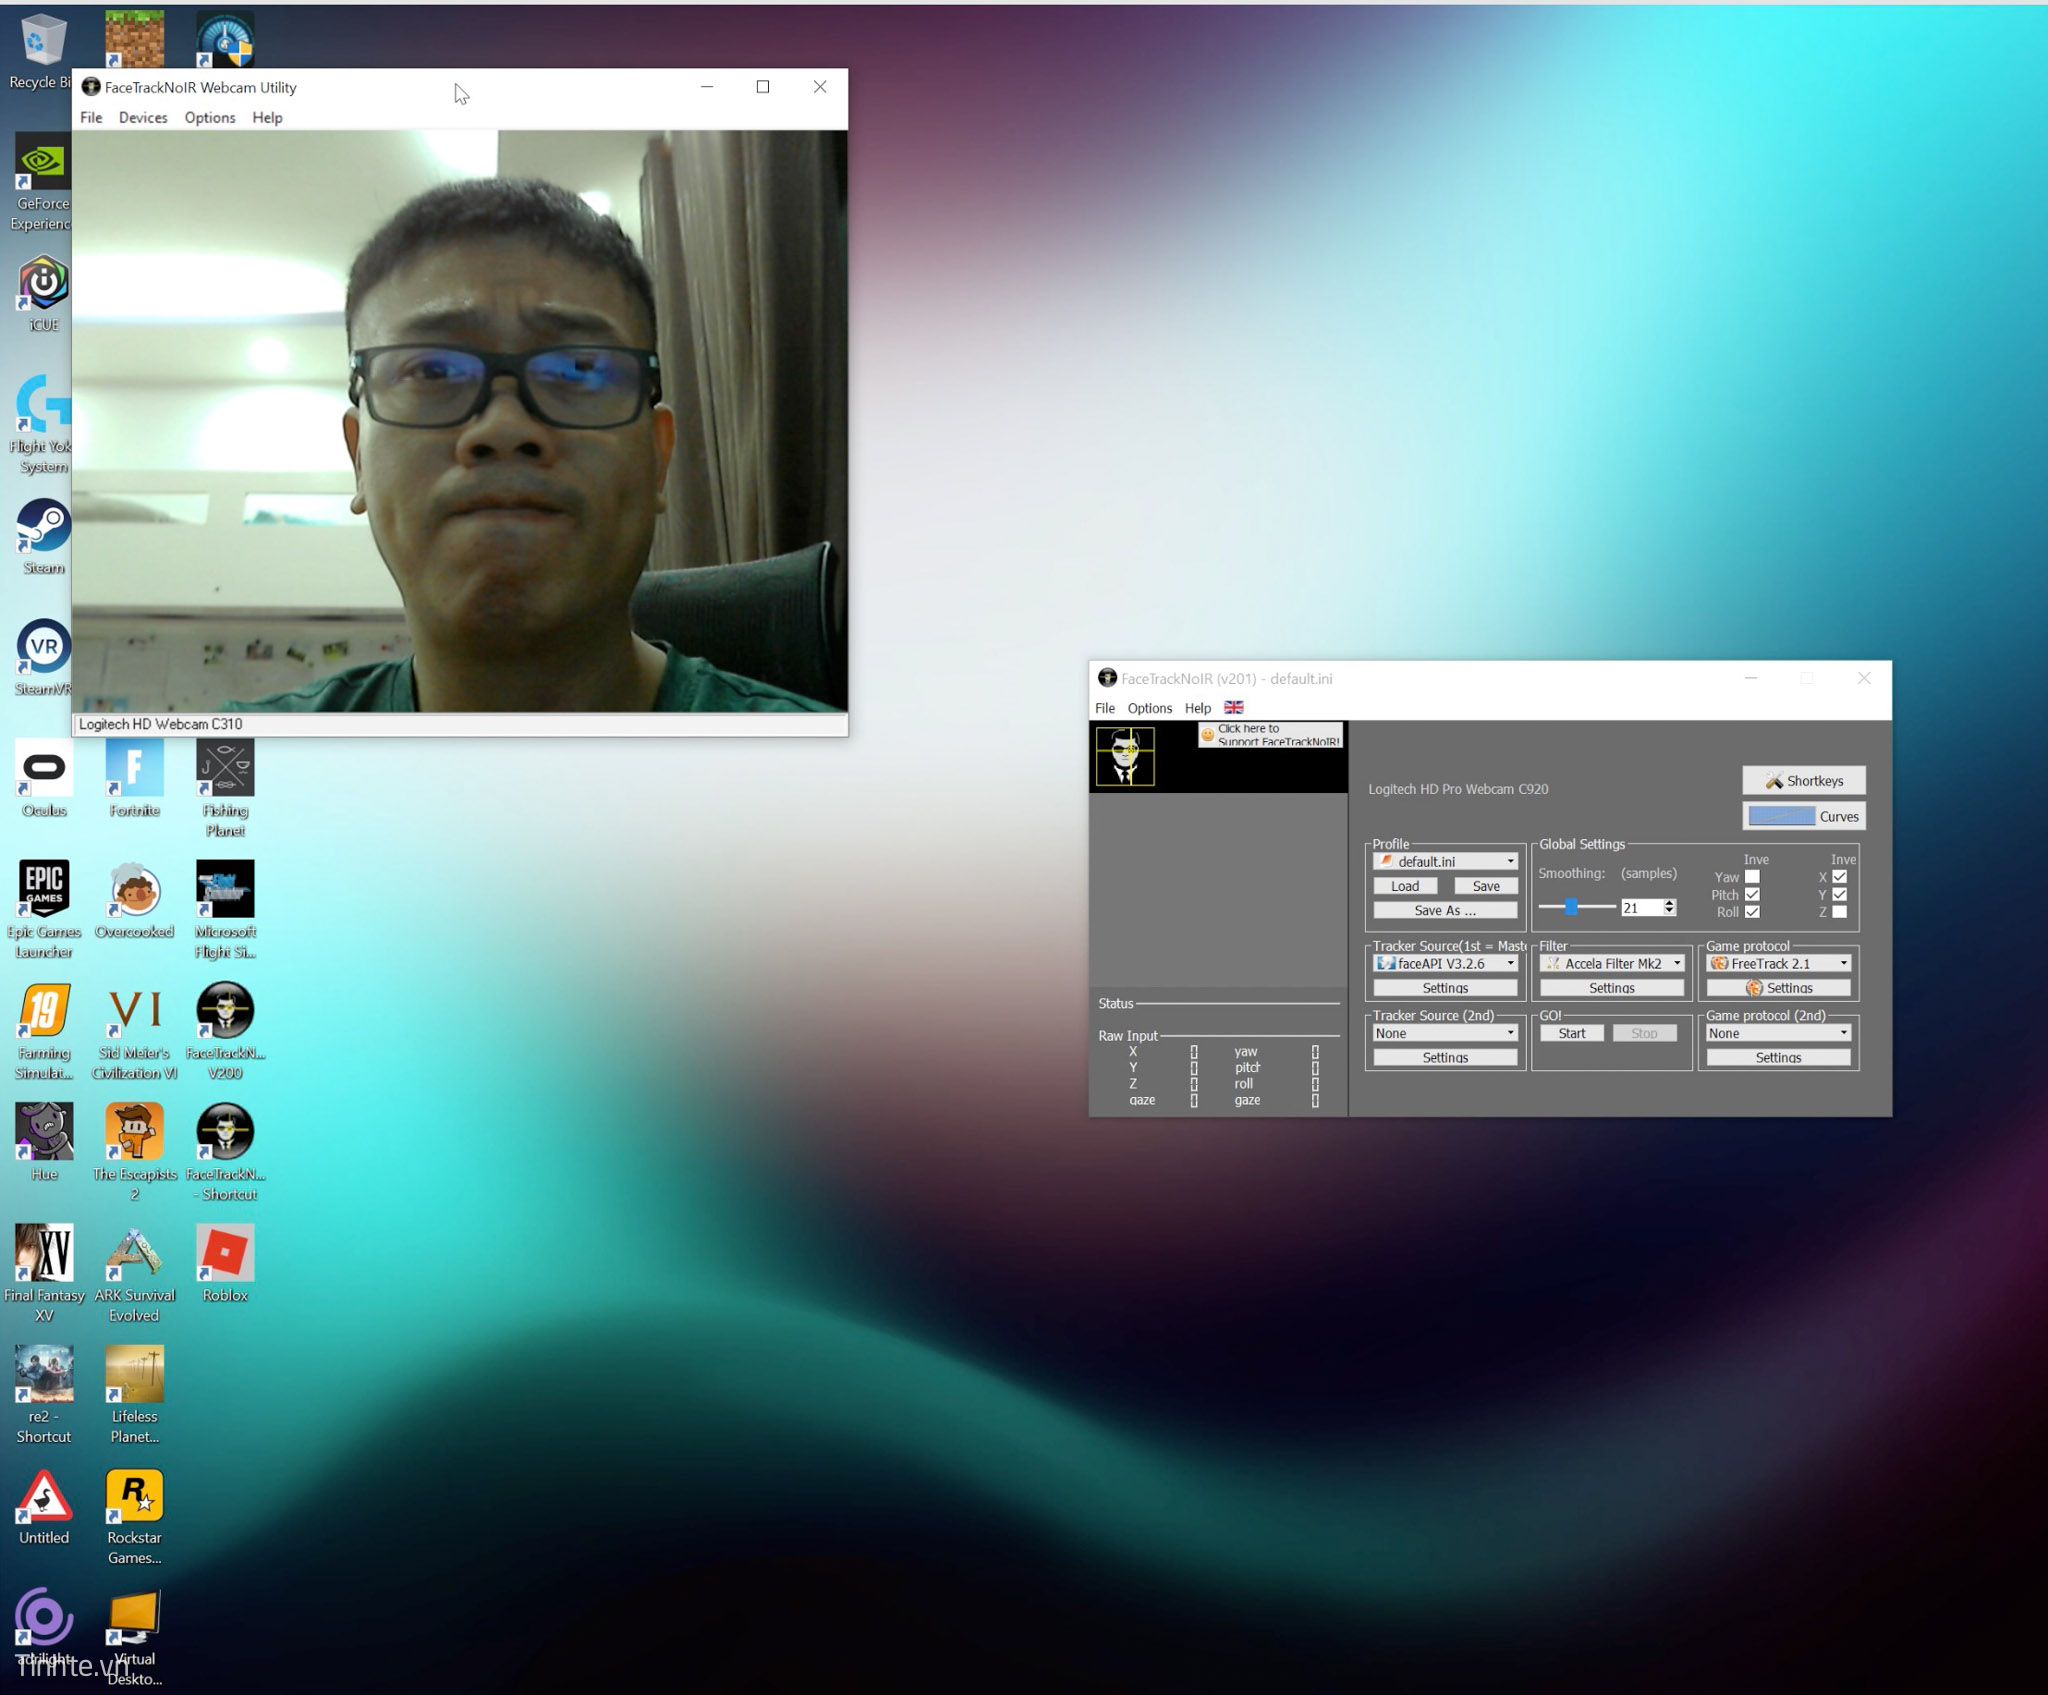Open the Curves editor in FaceTrackNoIR

click(x=1803, y=816)
